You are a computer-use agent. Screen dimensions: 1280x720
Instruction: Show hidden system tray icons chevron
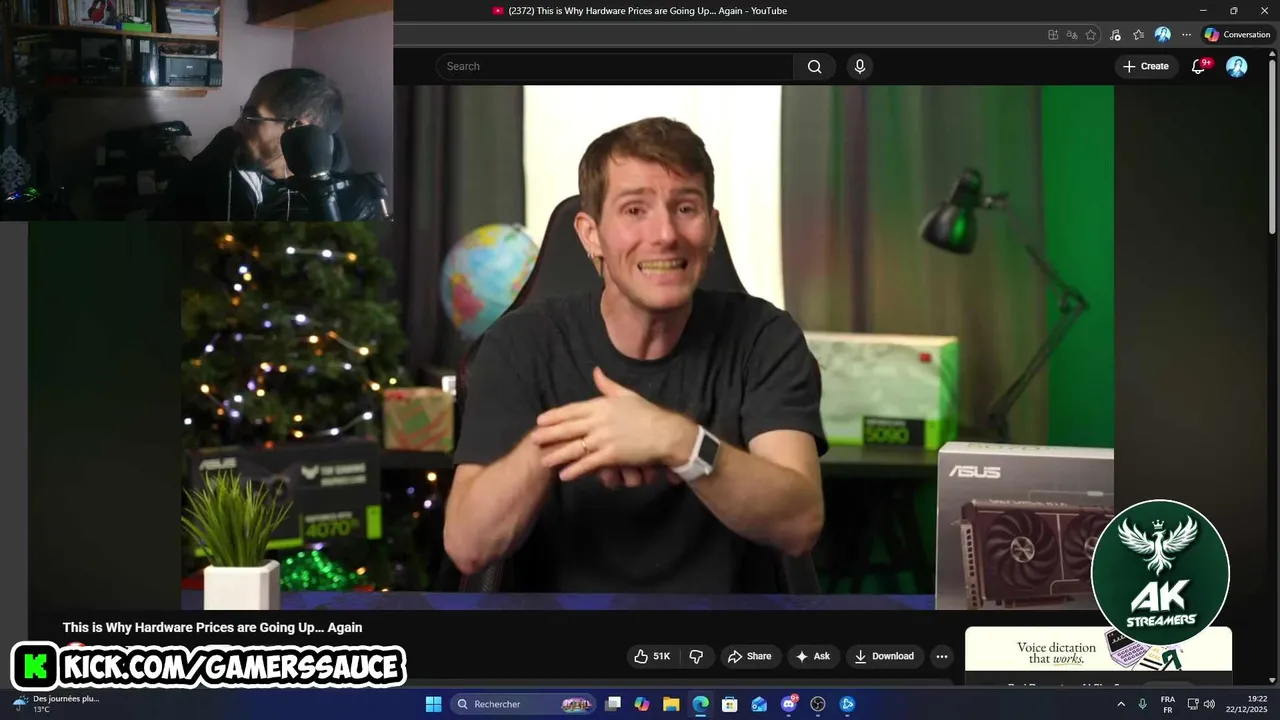click(x=1121, y=704)
